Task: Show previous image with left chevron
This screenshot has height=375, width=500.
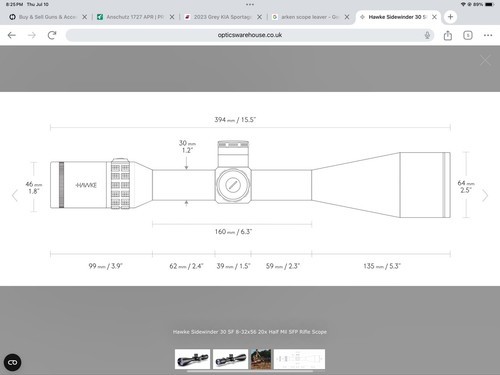Action: pos(14,195)
